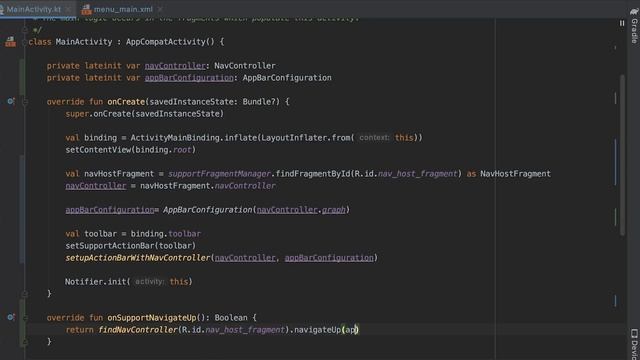
Task: Click the editor vertical scrollbar thumb
Action: [622, 155]
